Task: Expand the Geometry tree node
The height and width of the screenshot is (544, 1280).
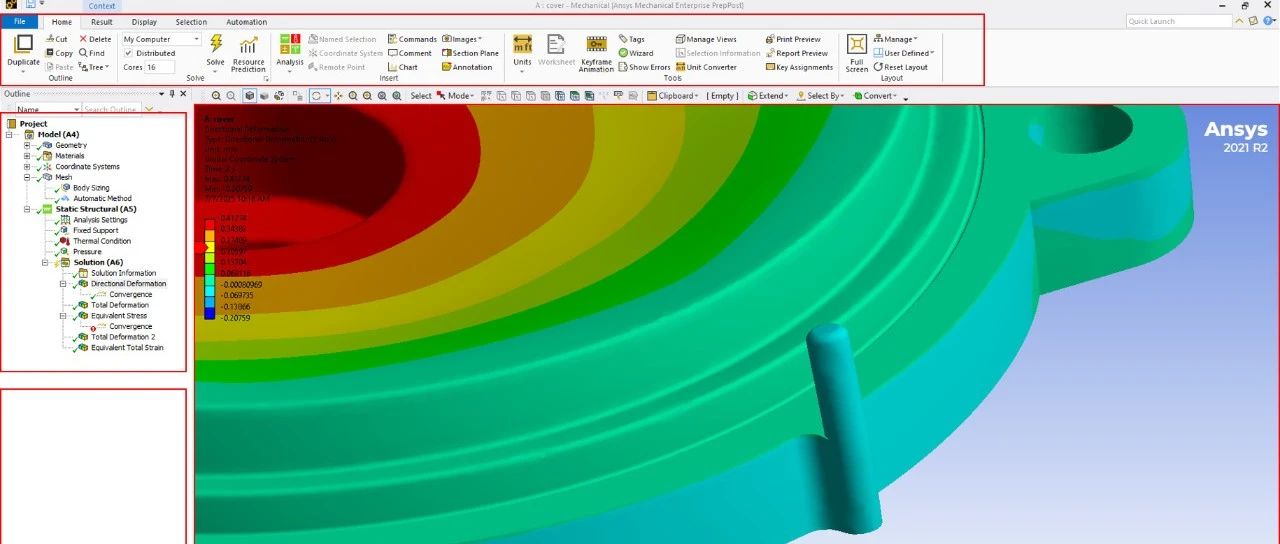Action: pyautogui.click(x=27, y=145)
